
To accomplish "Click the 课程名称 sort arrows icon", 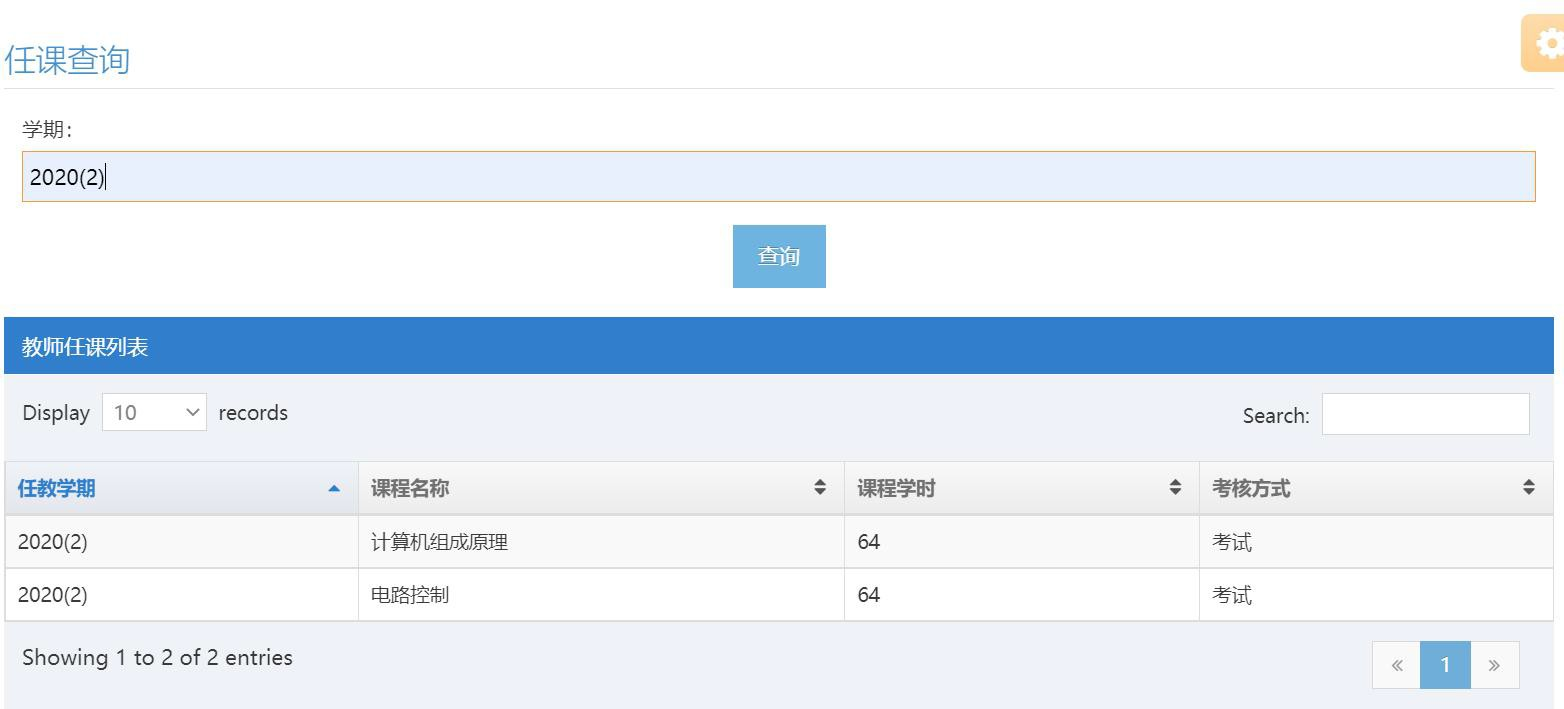I will pos(820,487).
